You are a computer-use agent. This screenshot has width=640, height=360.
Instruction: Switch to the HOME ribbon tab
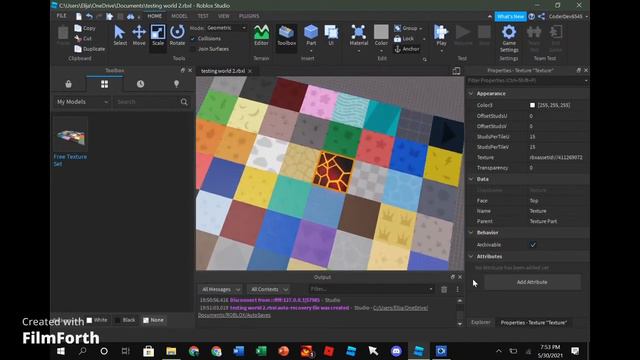pyautogui.click(x=154, y=16)
